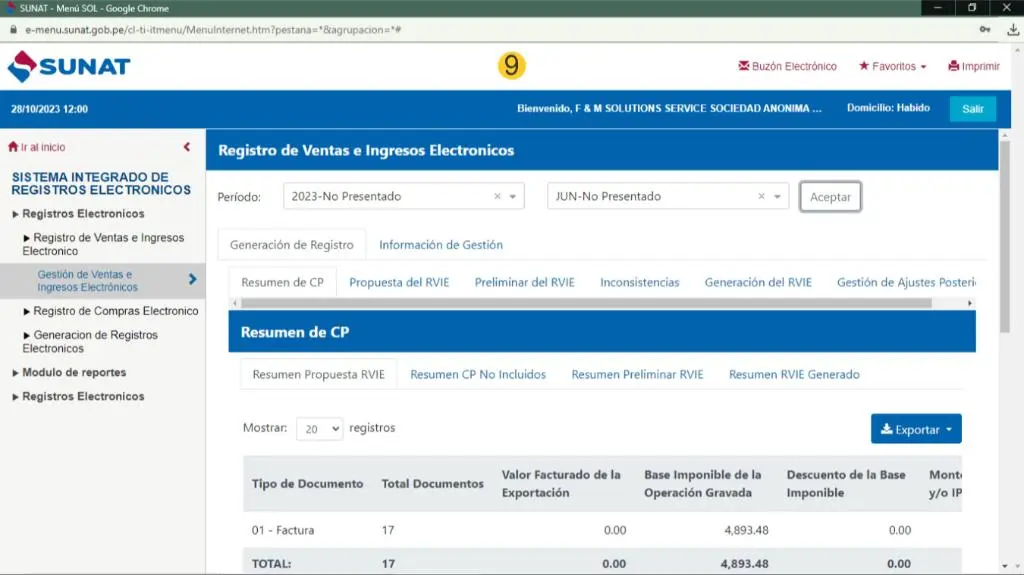
Task: Change the Mostrar registros count
Action: pos(320,429)
